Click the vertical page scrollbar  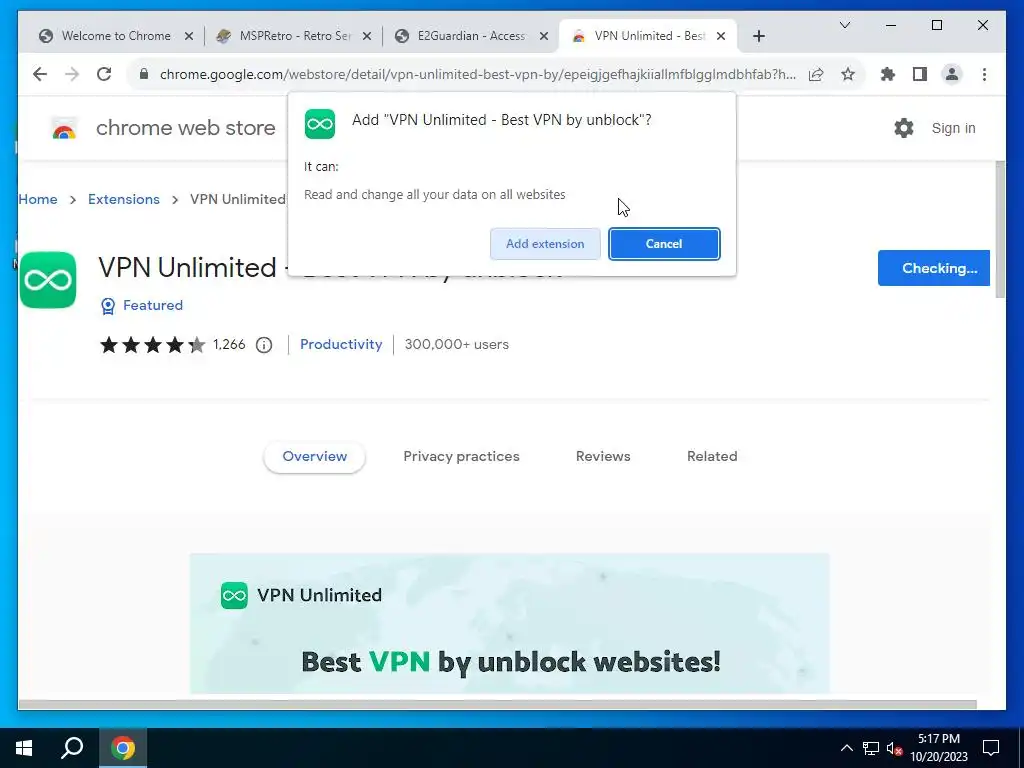(x=1000, y=230)
